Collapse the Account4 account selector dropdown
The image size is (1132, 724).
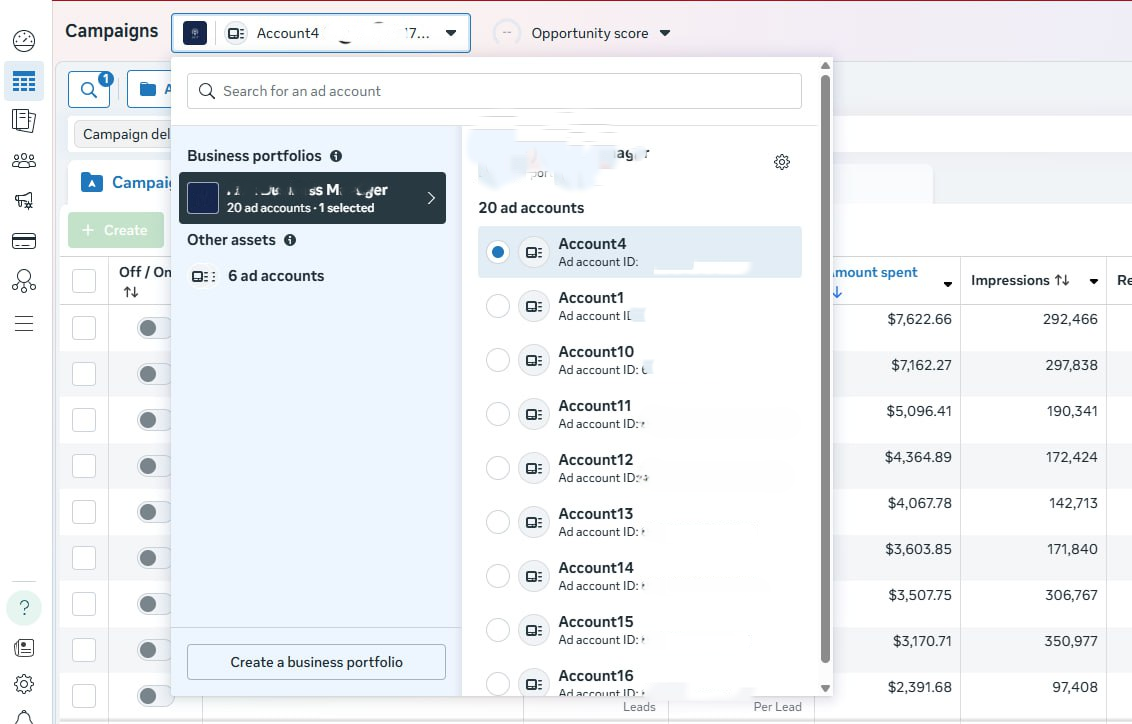[450, 33]
